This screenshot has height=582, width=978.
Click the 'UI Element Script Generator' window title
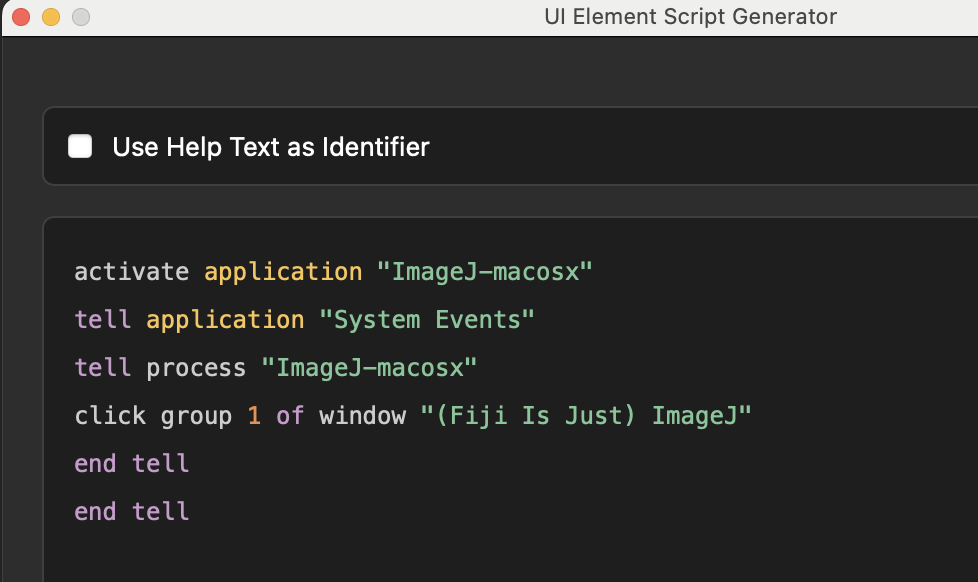[x=690, y=17]
